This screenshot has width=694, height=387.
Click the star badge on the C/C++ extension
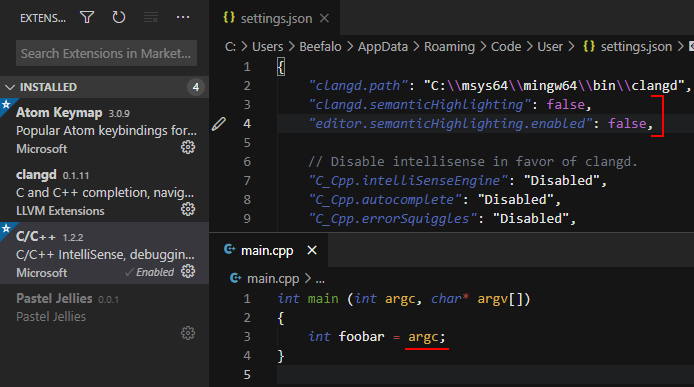(6, 229)
